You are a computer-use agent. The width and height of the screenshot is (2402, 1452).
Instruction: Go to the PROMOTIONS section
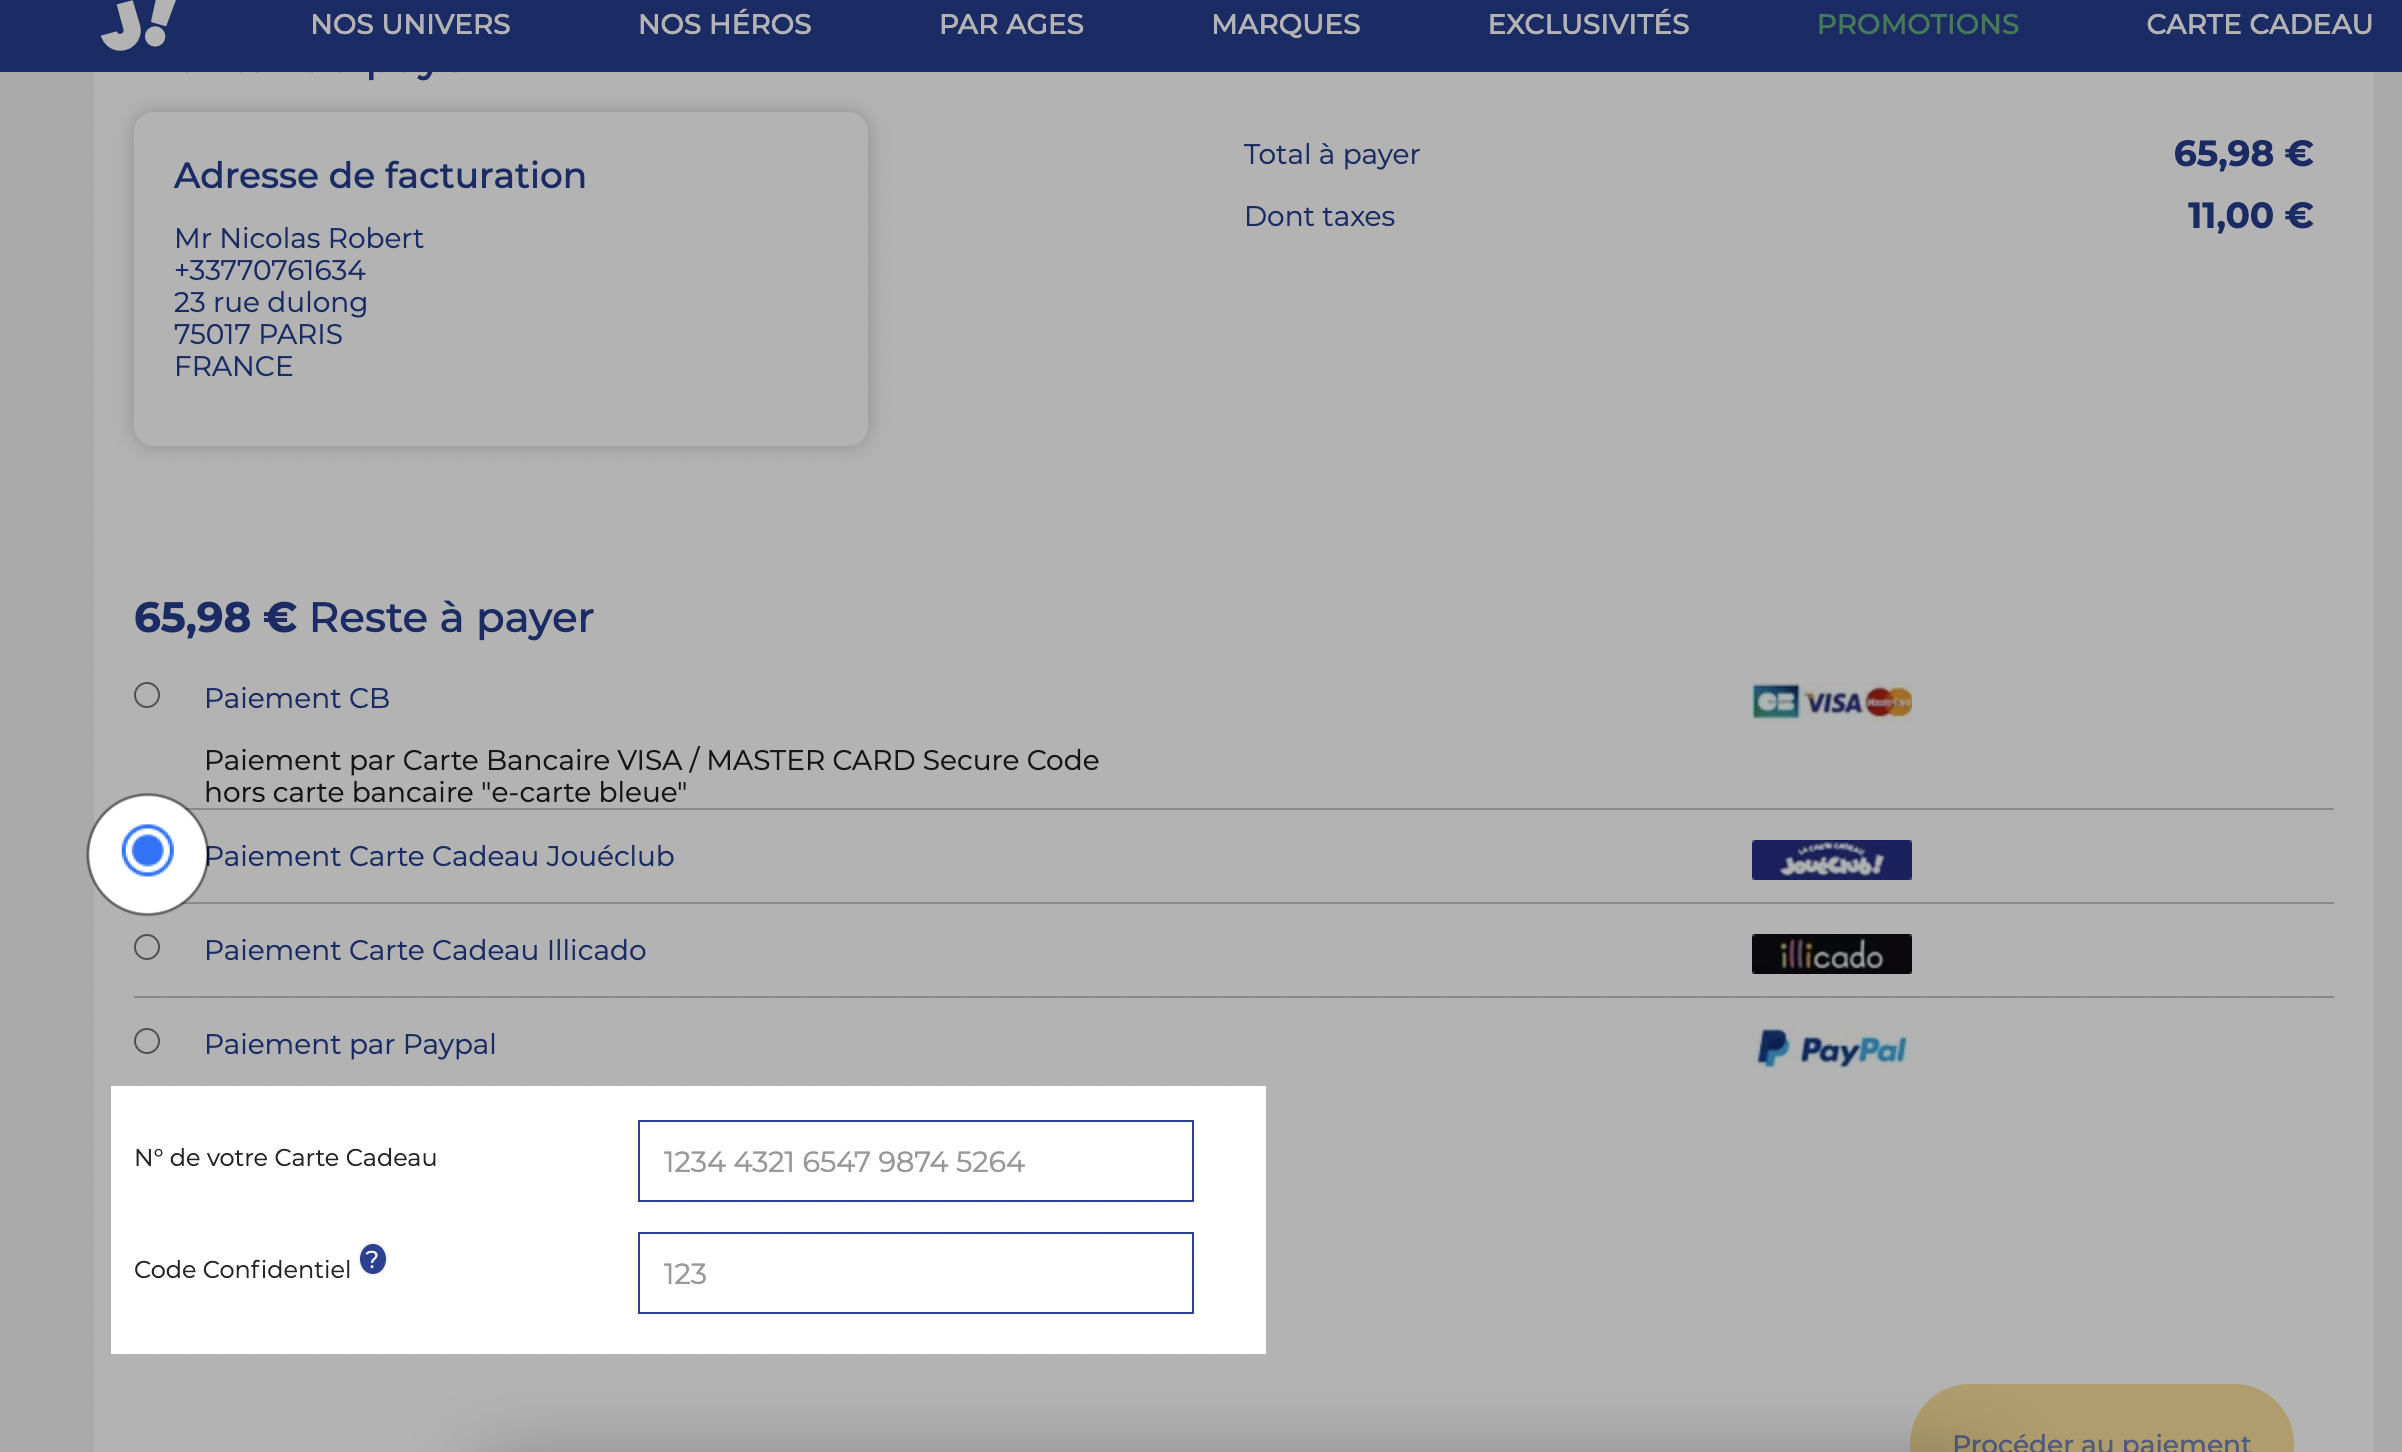[1917, 24]
